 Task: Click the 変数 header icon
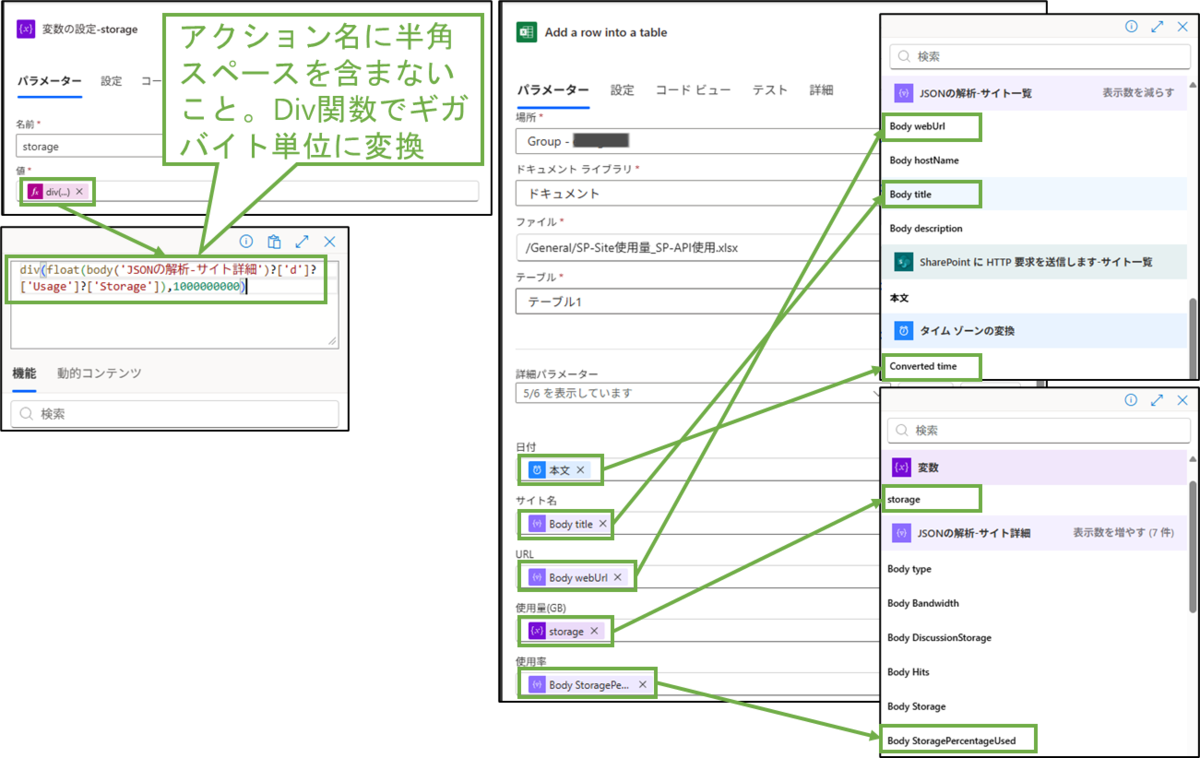pyautogui.click(x=901, y=467)
